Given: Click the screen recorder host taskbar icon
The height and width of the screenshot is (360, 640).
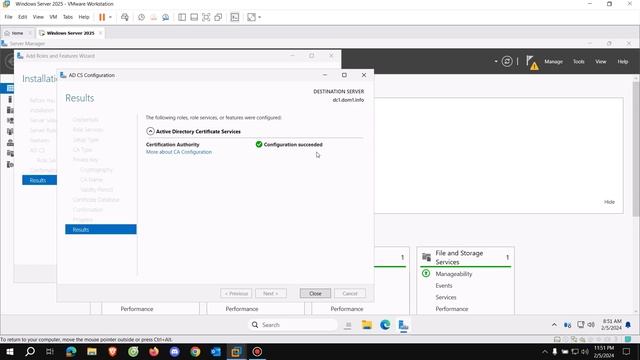Looking at the screenshot, I should 257,351.
